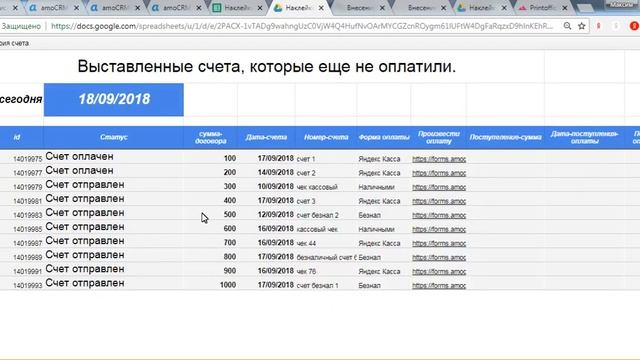Bookmark this page with the star icon

(582, 26)
